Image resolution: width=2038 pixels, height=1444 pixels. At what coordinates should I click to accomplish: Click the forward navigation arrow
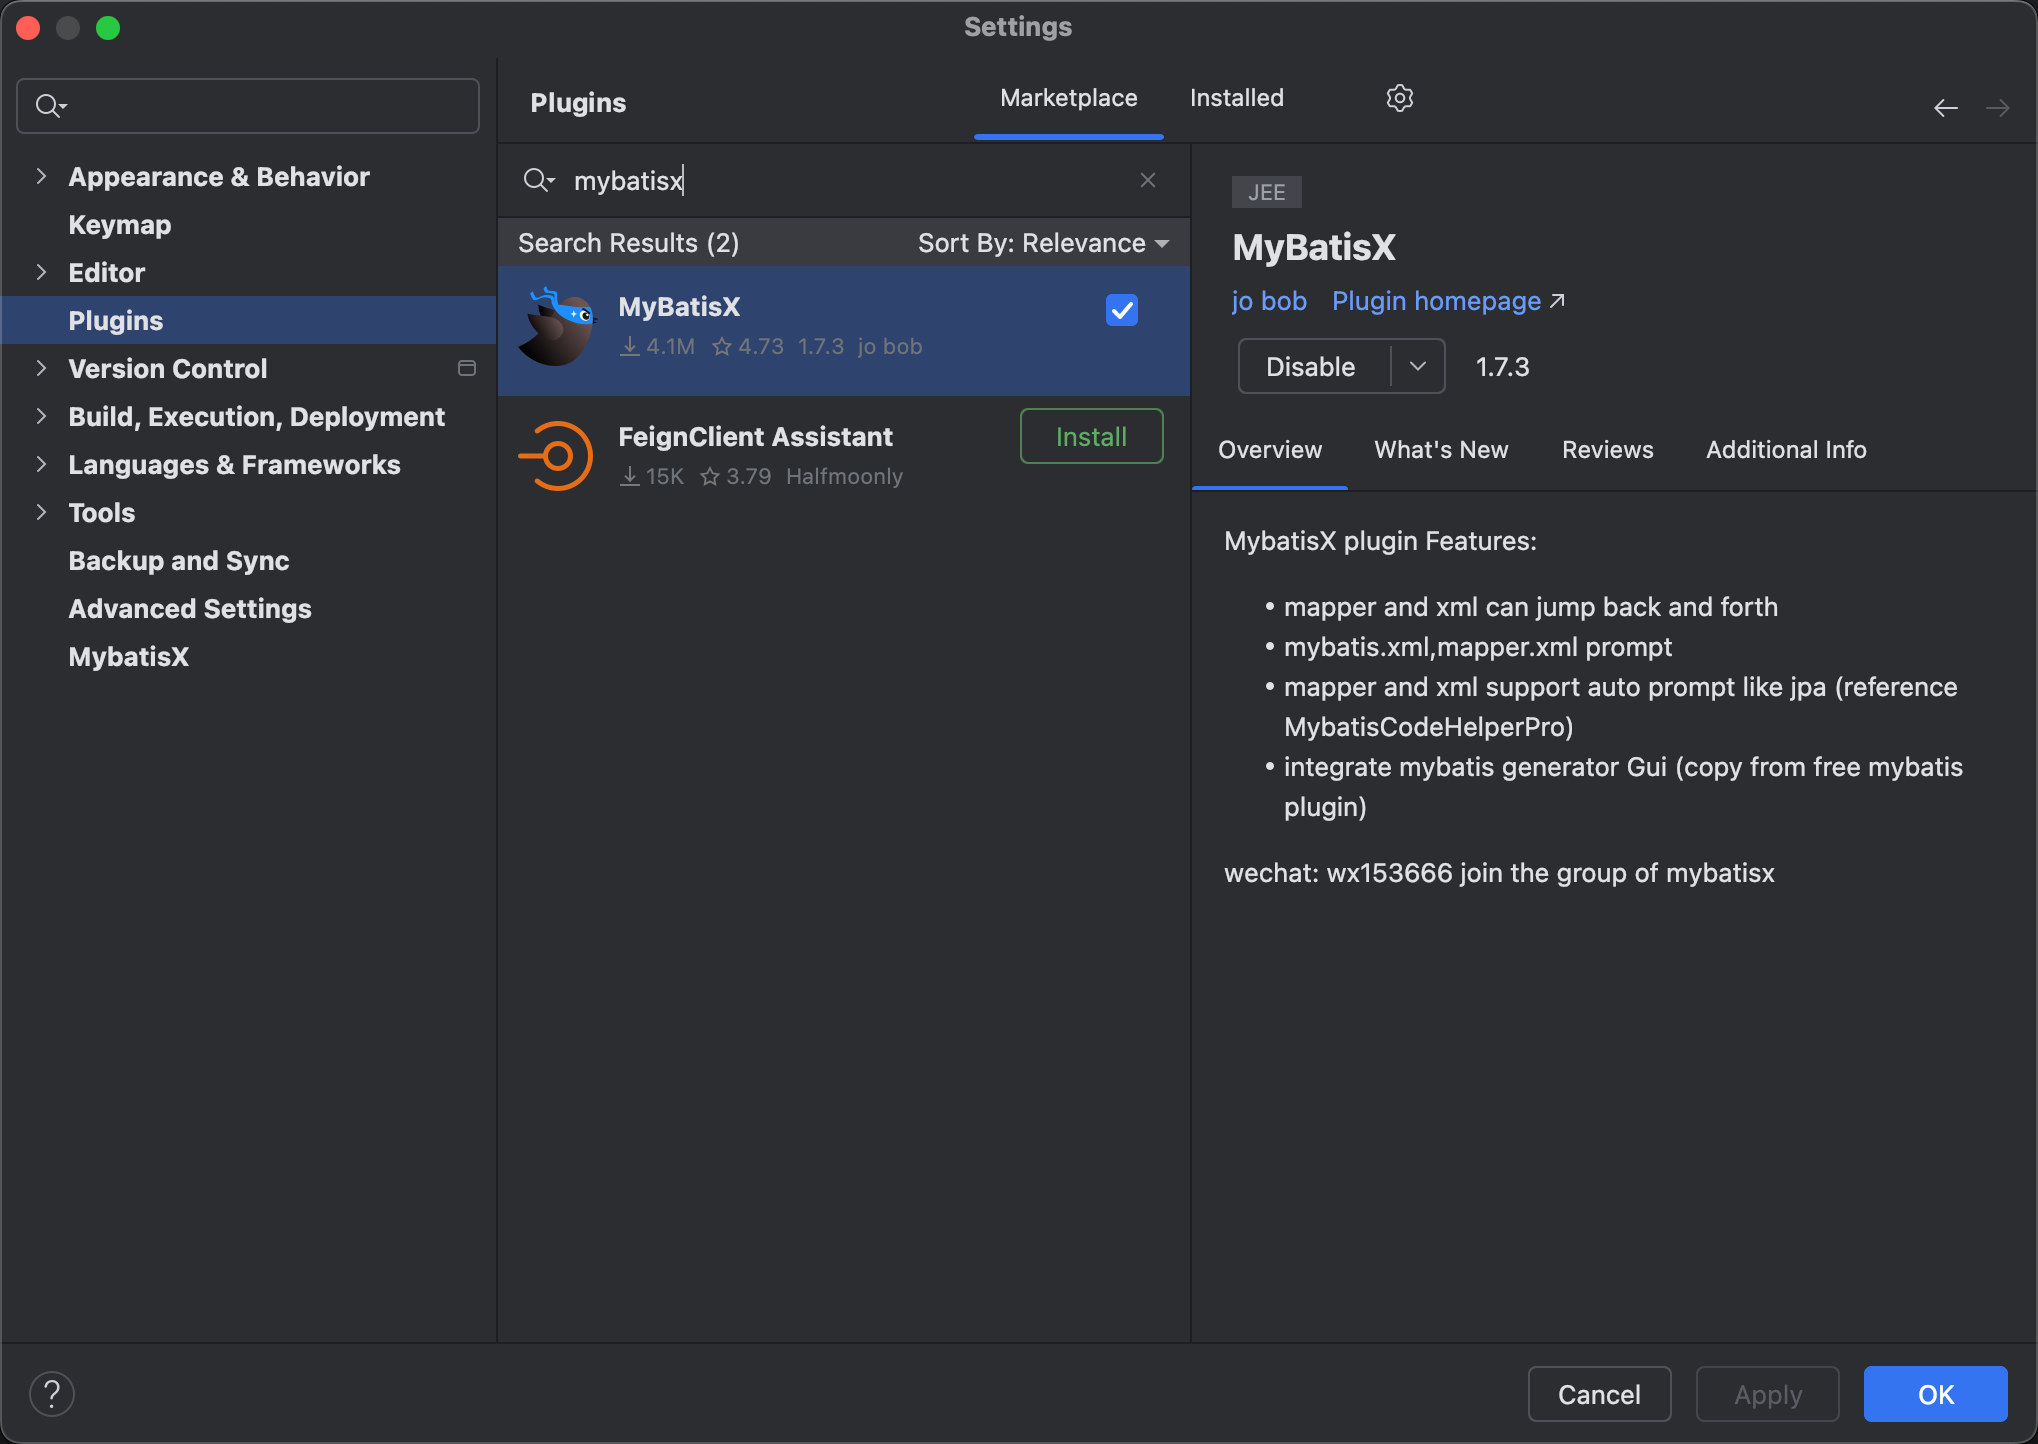click(x=1997, y=108)
